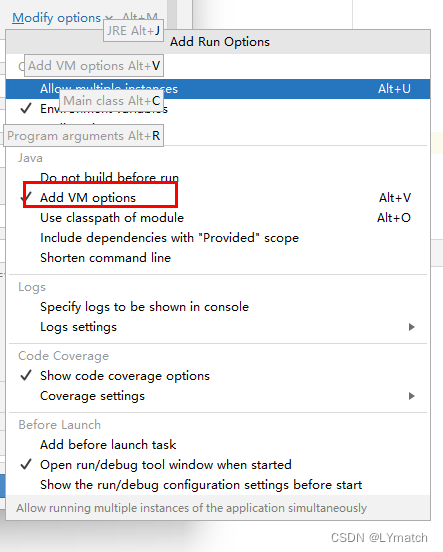Choose Add before launch task
443x552 pixels.
pyautogui.click(x=218, y=445)
